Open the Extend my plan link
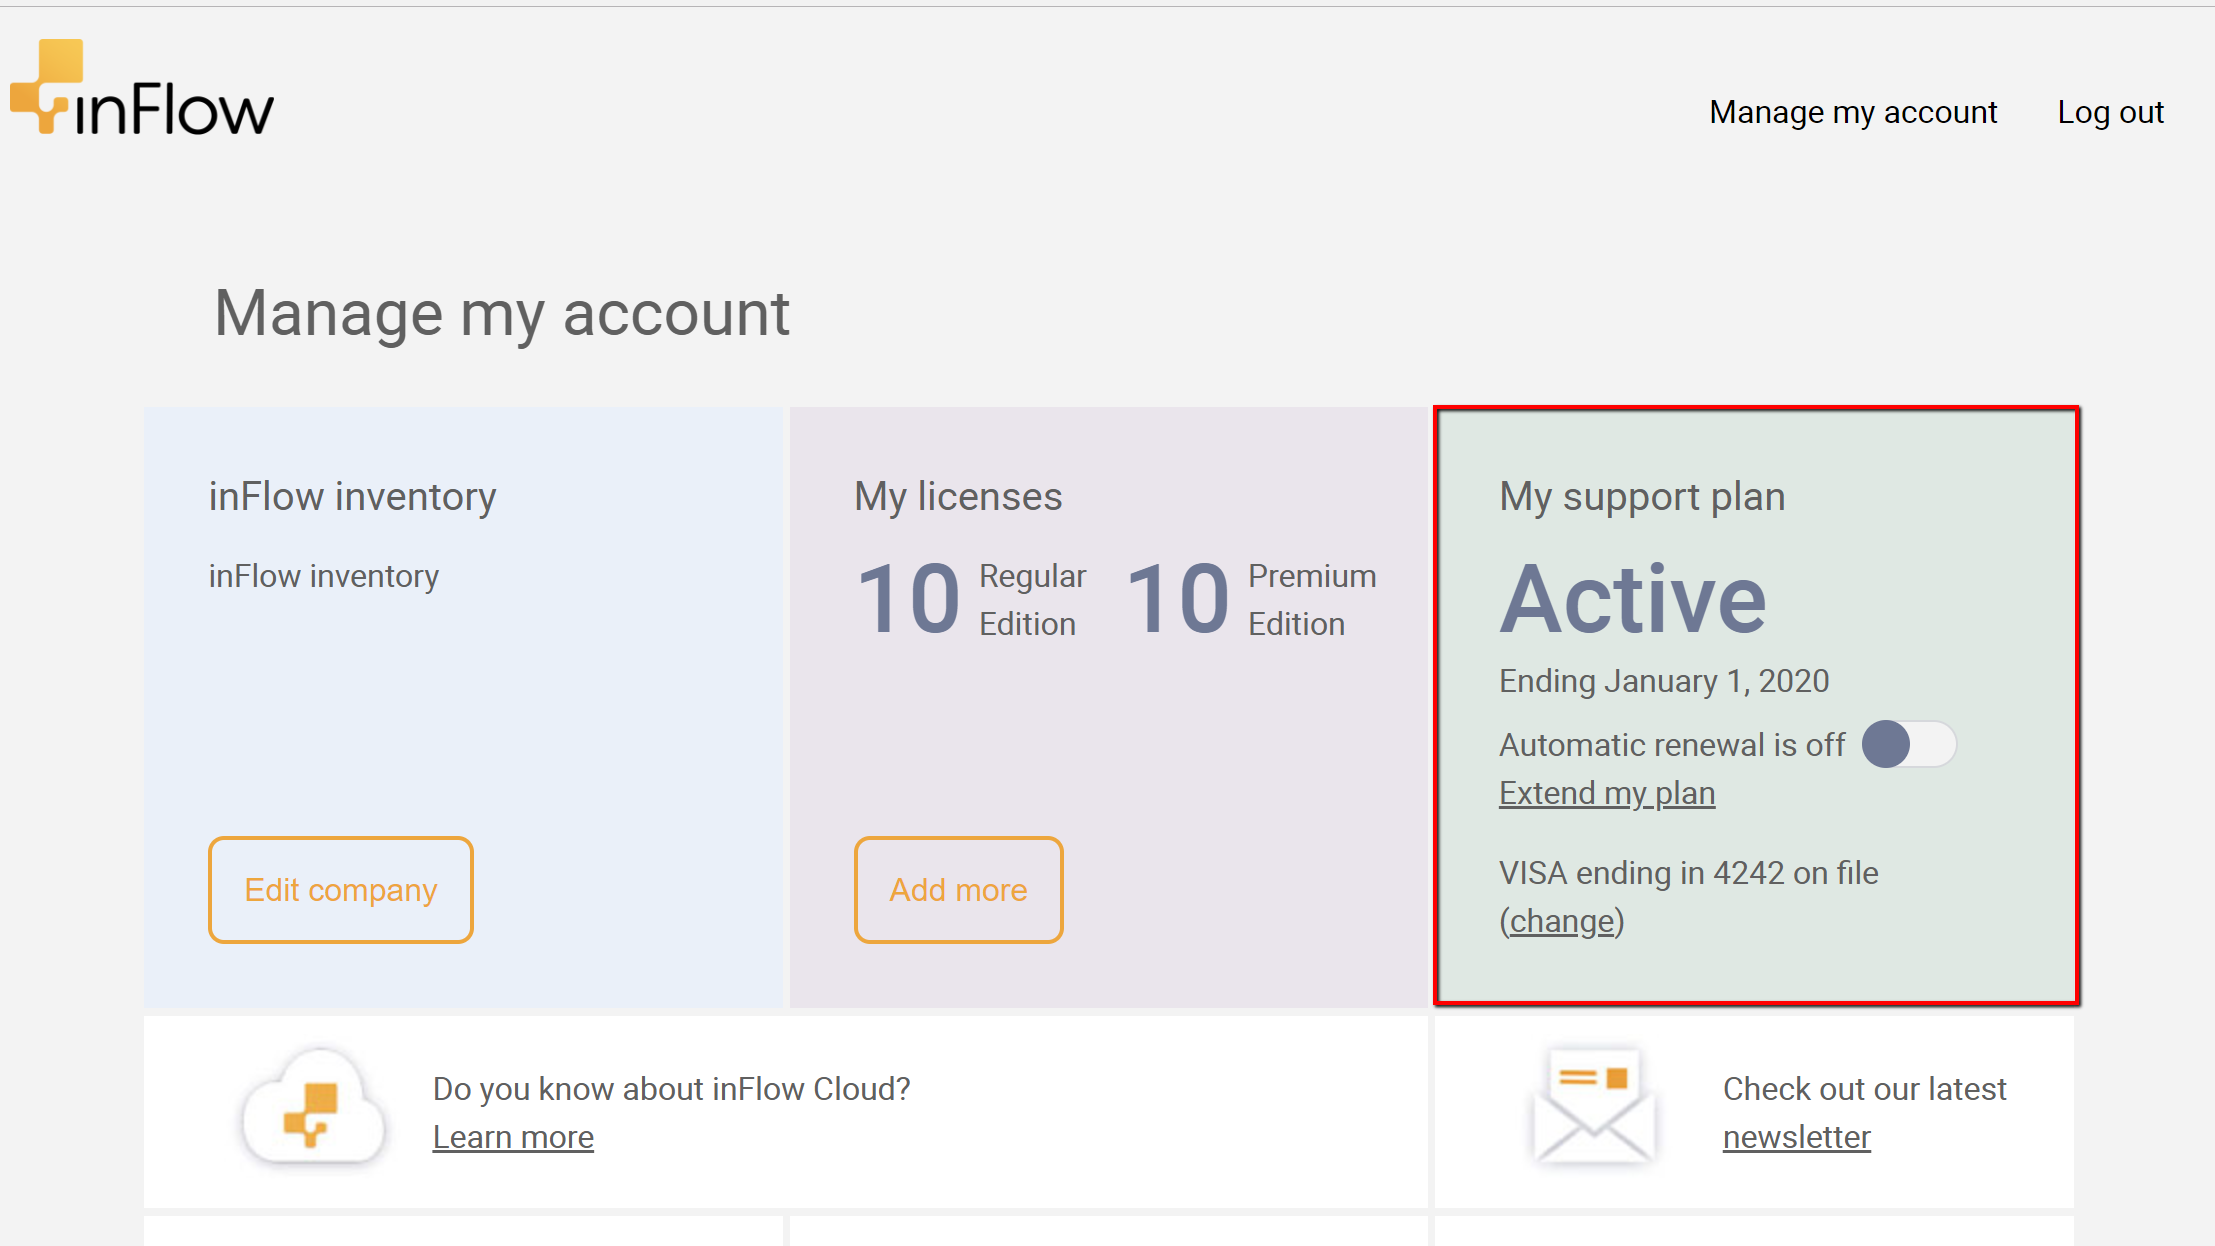This screenshot has width=2215, height=1246. tap(1607, 793)
